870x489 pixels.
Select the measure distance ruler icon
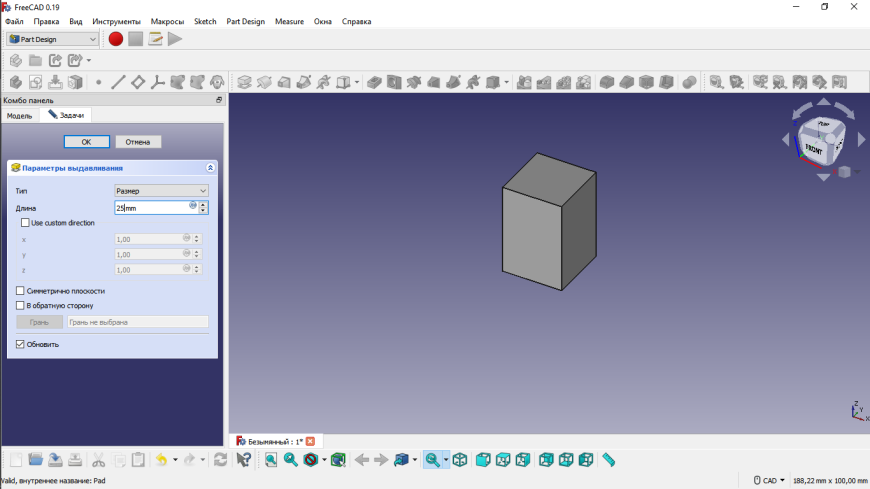(608, 460)
